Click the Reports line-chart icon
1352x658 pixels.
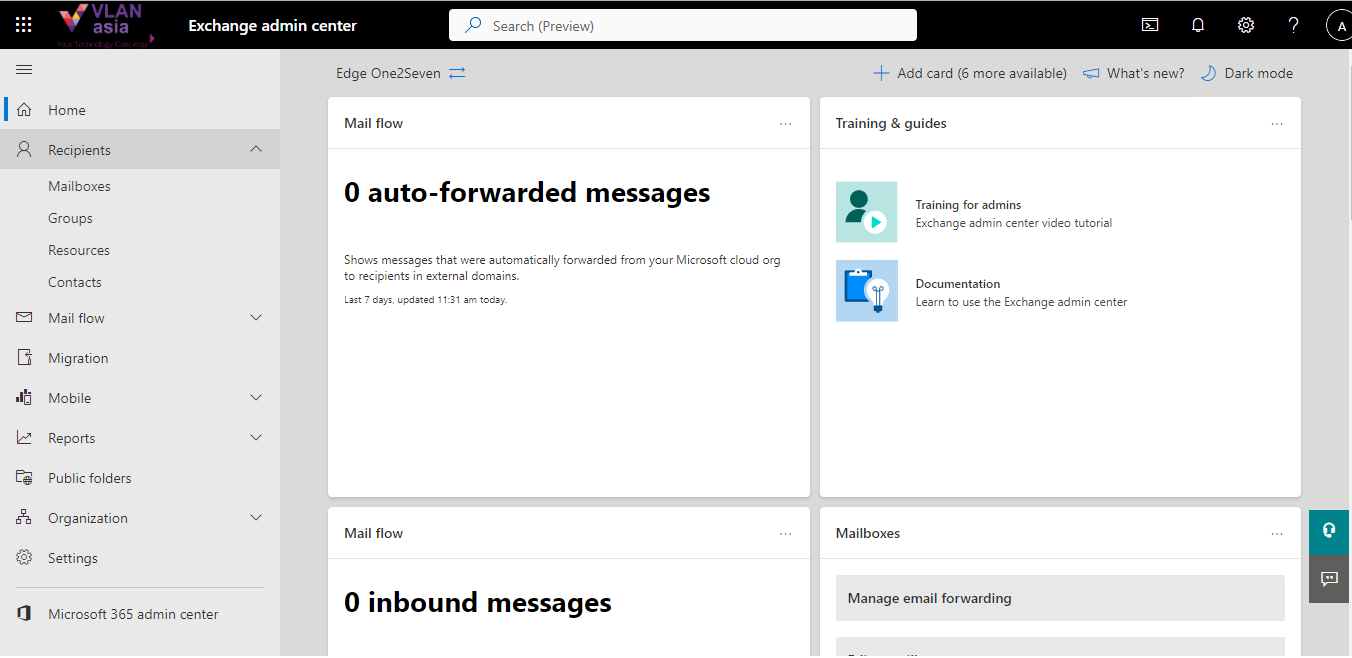pos(24,438)
